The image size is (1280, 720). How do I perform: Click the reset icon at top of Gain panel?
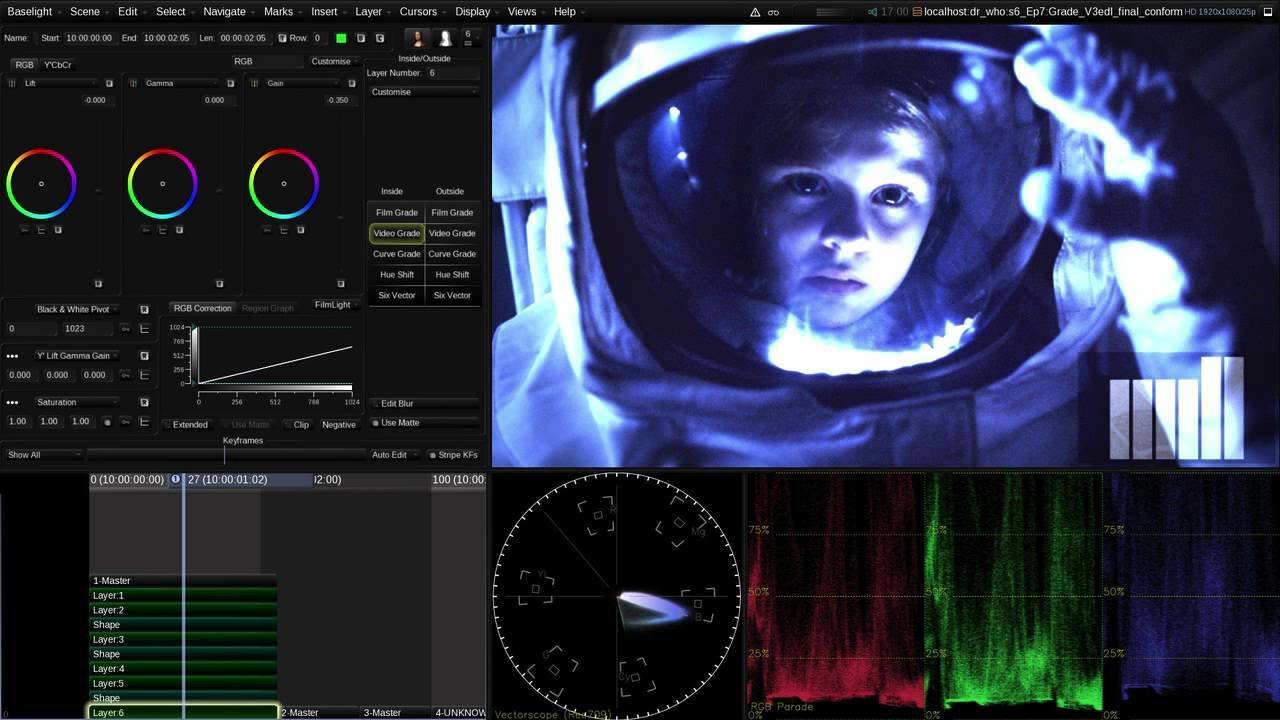coord(352,83)
